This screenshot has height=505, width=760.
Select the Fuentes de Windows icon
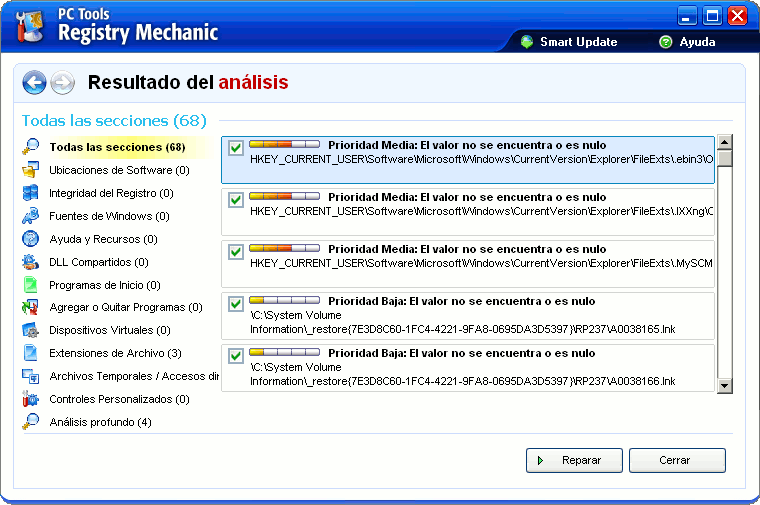coord(31,216)
